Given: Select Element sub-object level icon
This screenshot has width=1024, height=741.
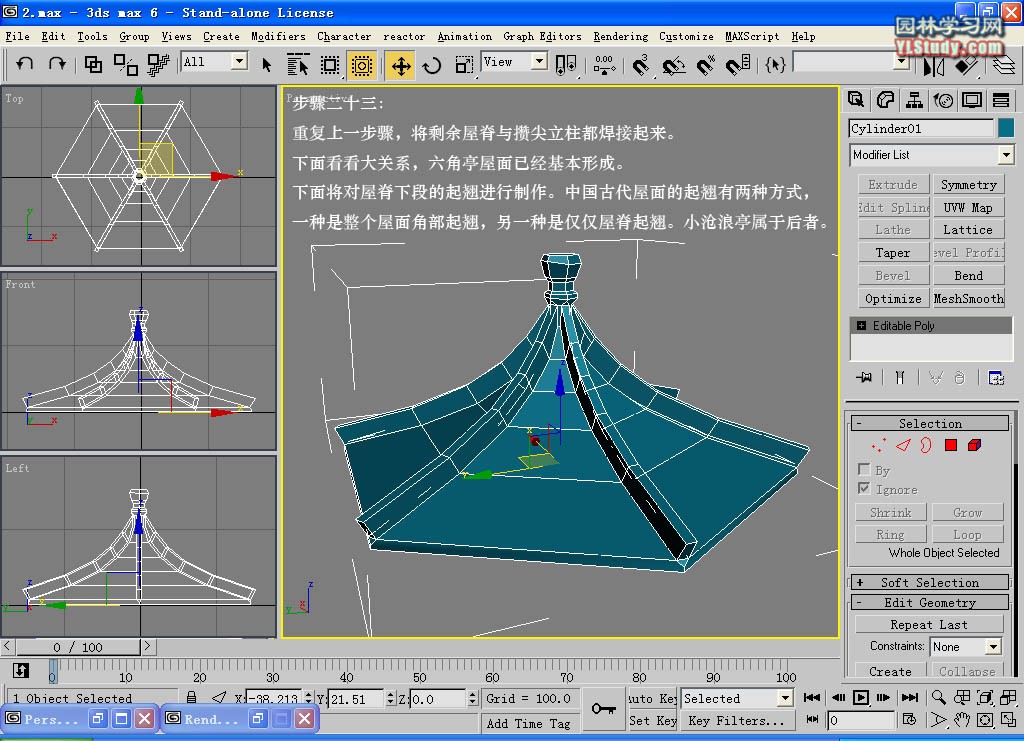Looking at the screenshot, I should [974, 445].
